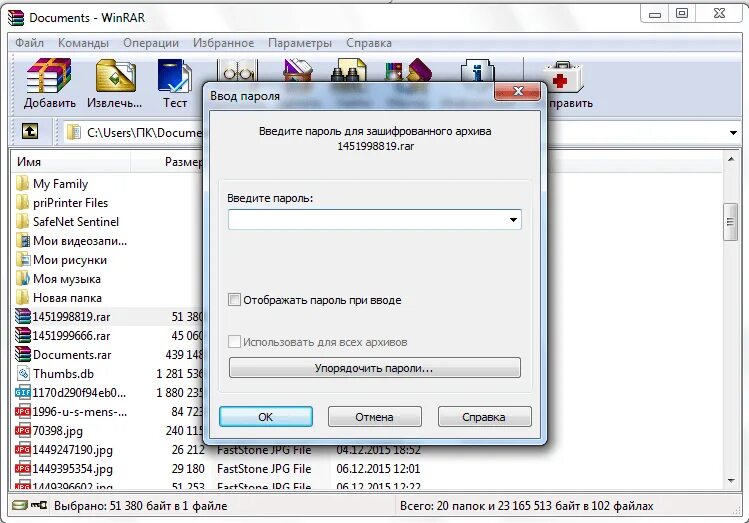This screenshot has height=523, width=749.
Task: Click the recycle bin delete toolbar icon
Action: coord(298,70)
